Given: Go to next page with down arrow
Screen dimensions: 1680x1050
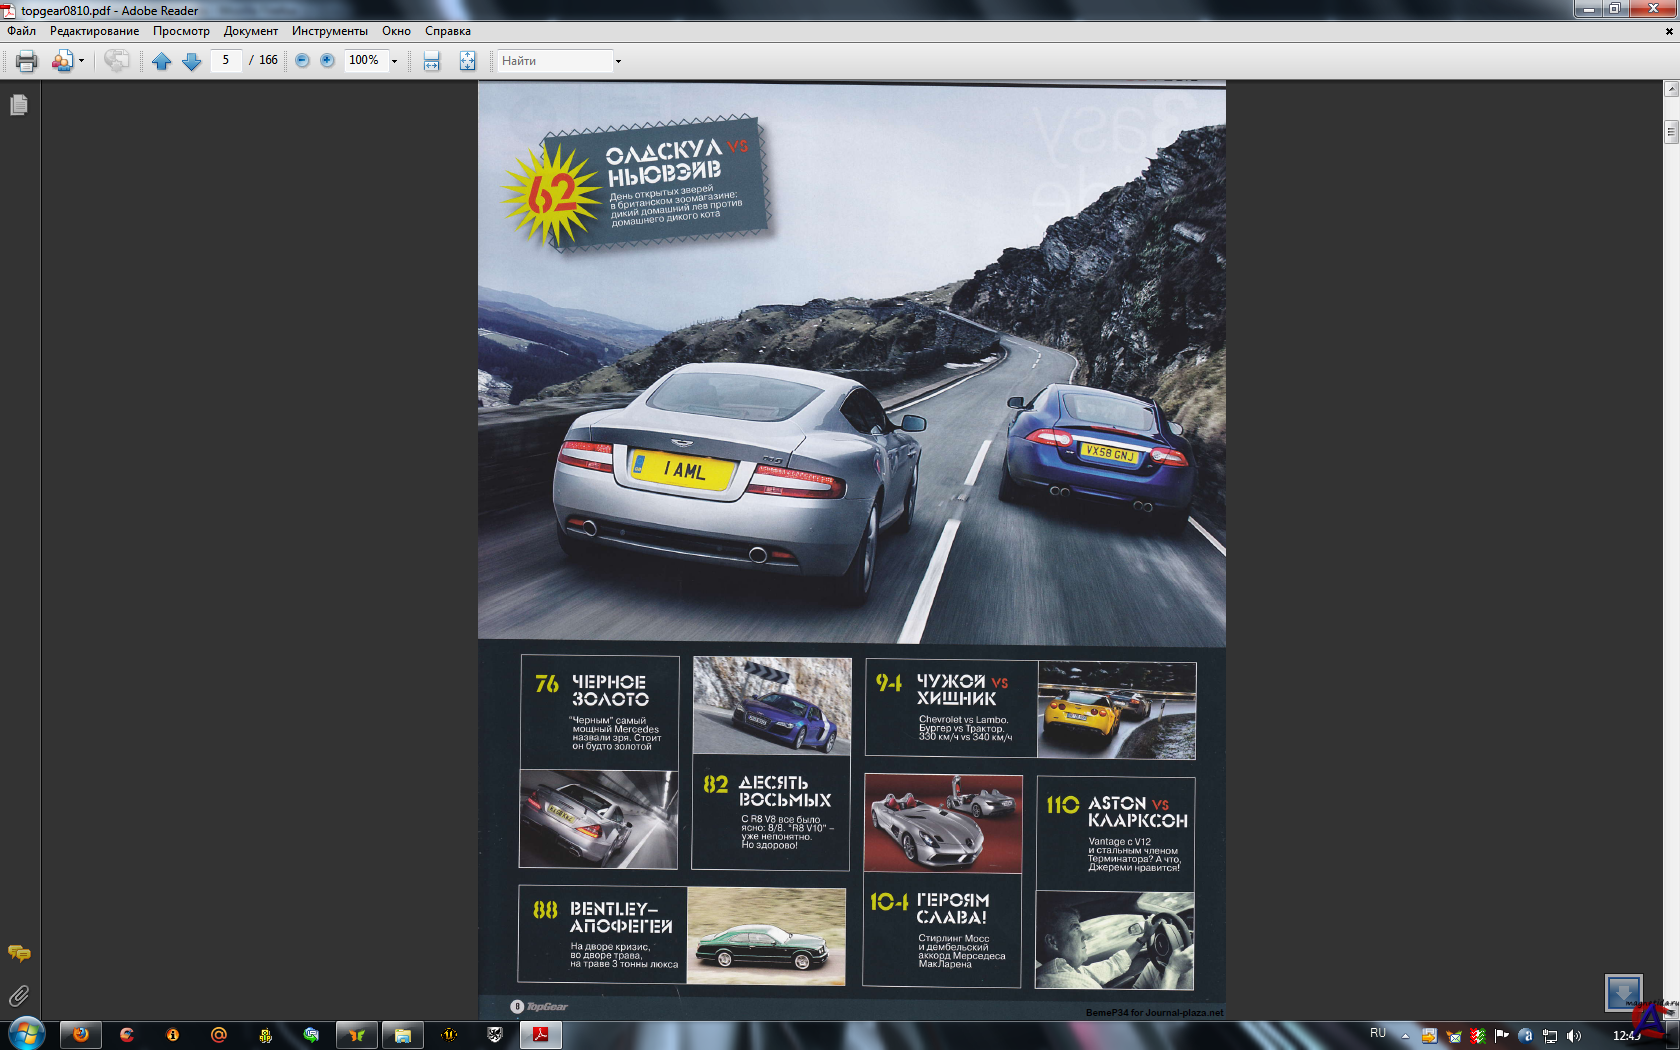Looking at the screenshot, I should pyautogui.click(x=192, y=61).
